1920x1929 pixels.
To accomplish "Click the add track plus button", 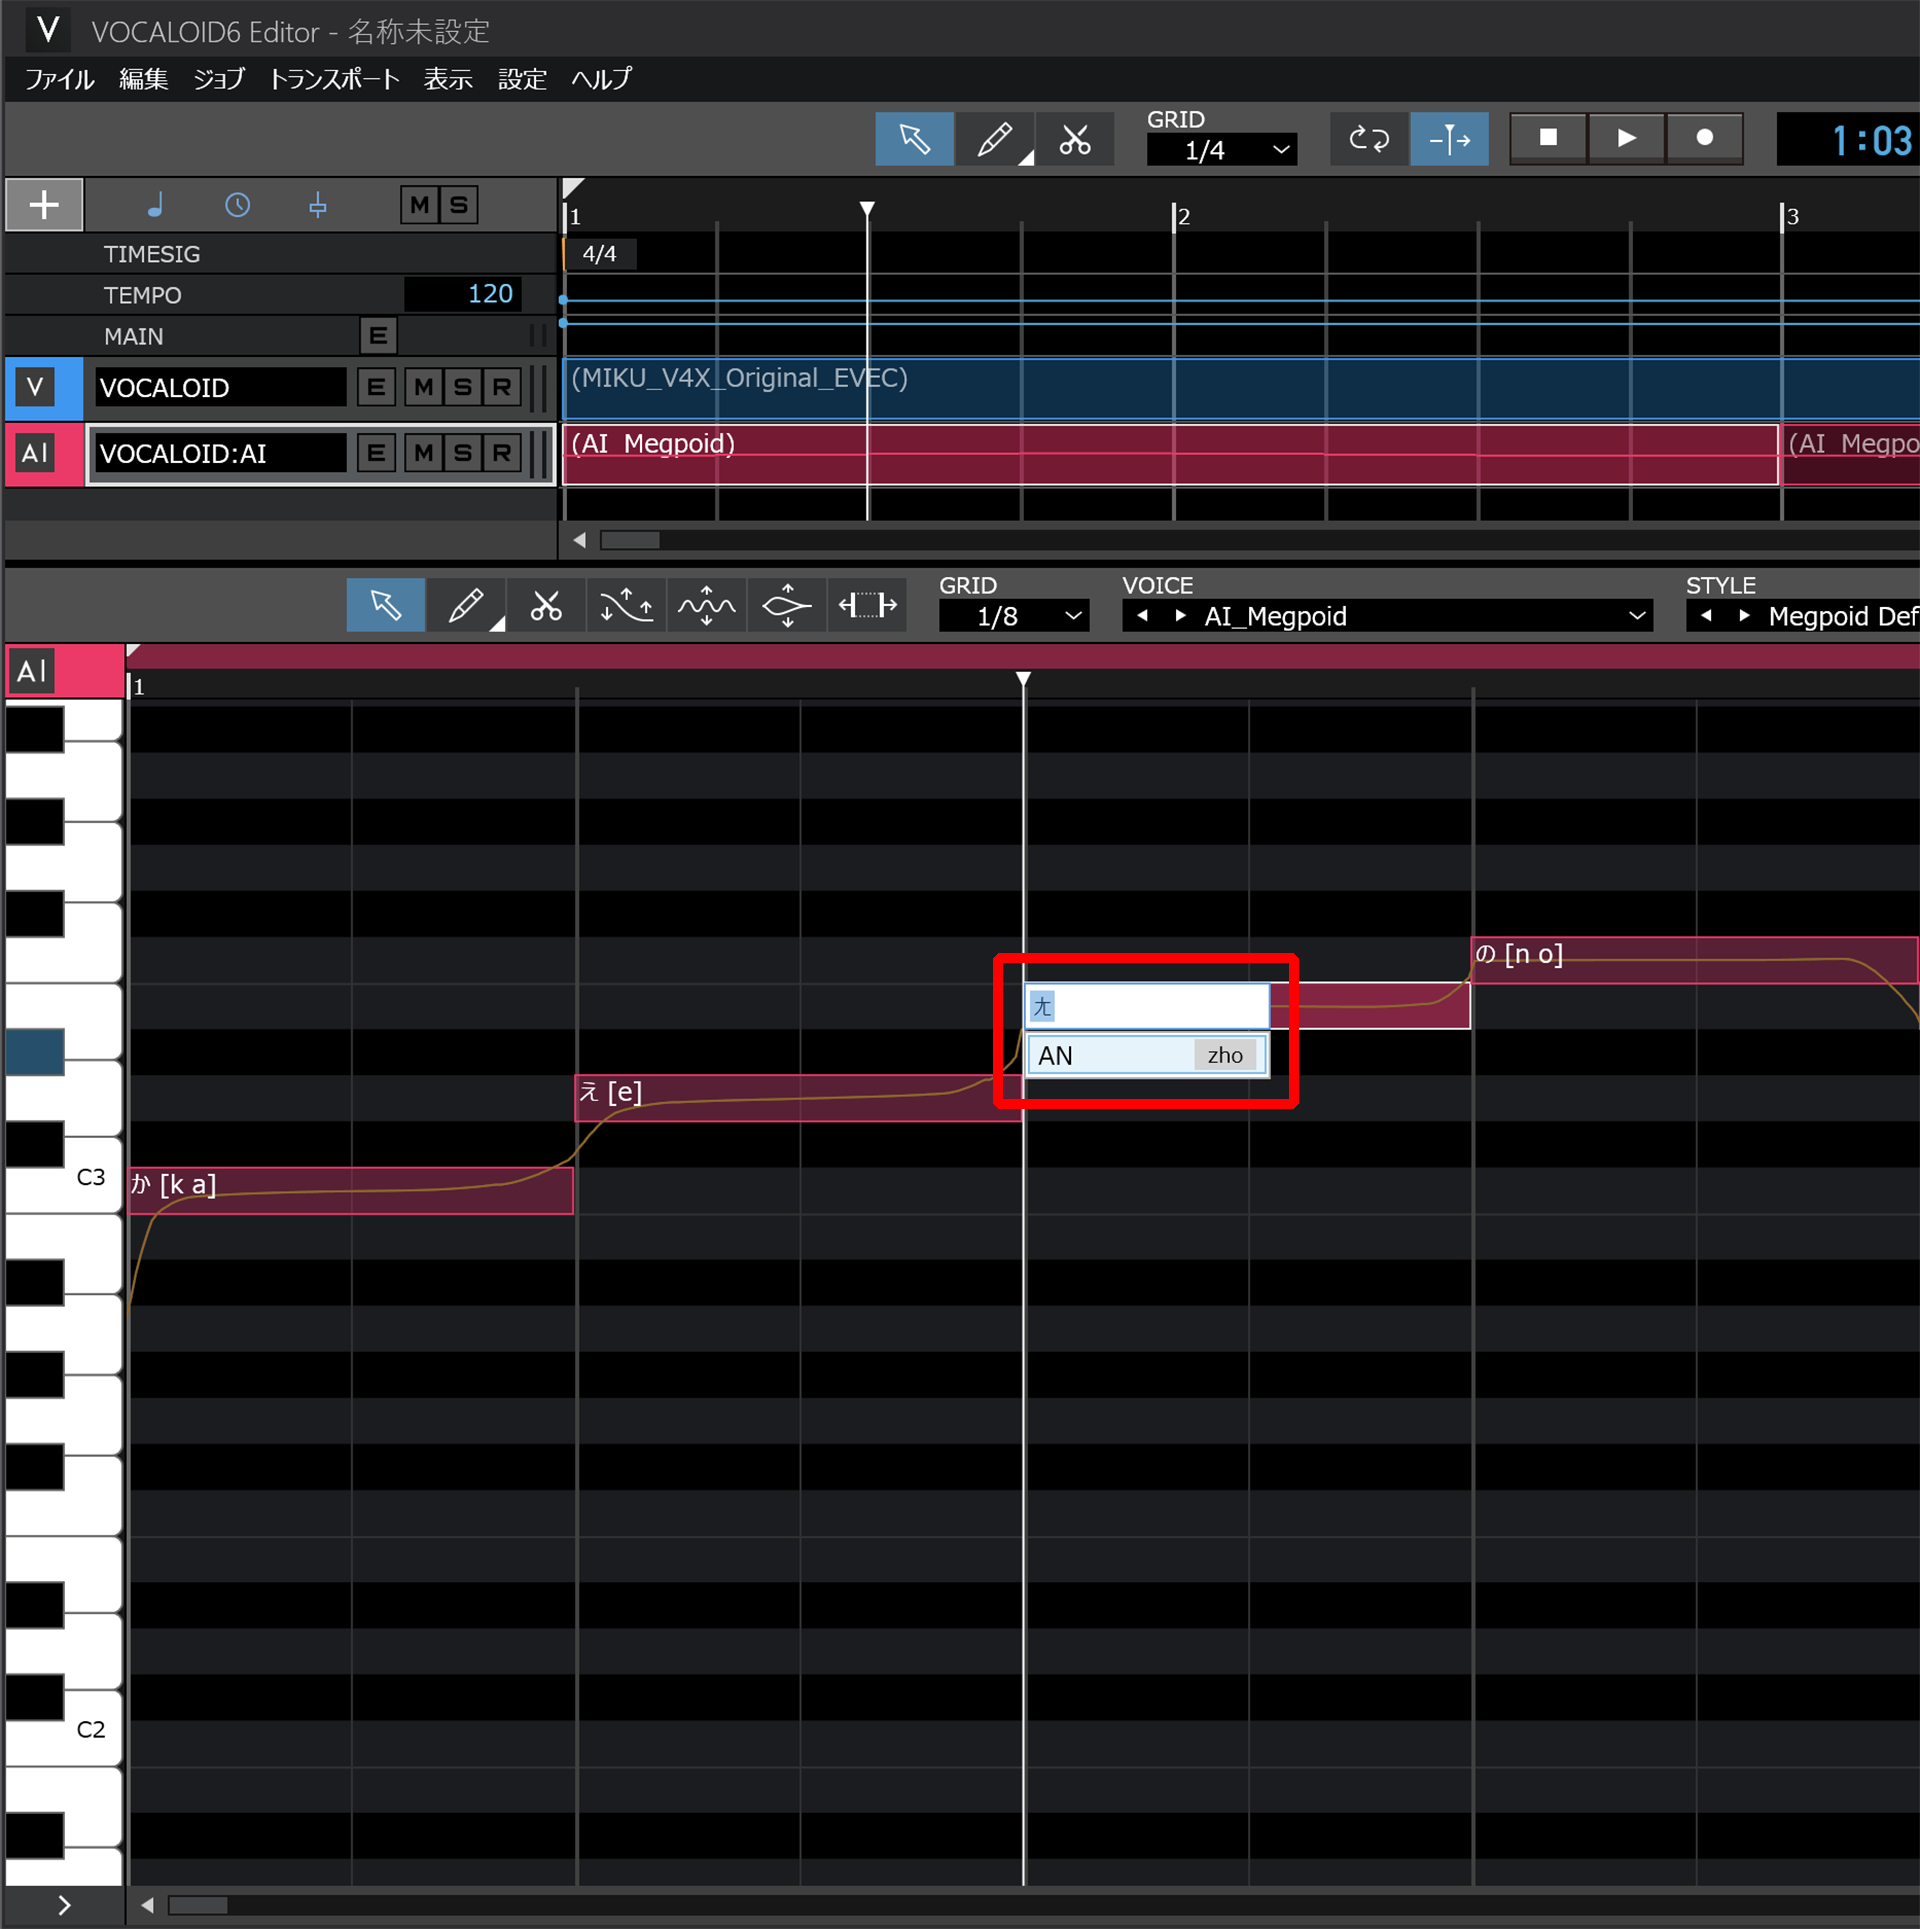I will (x=43, y=204).
